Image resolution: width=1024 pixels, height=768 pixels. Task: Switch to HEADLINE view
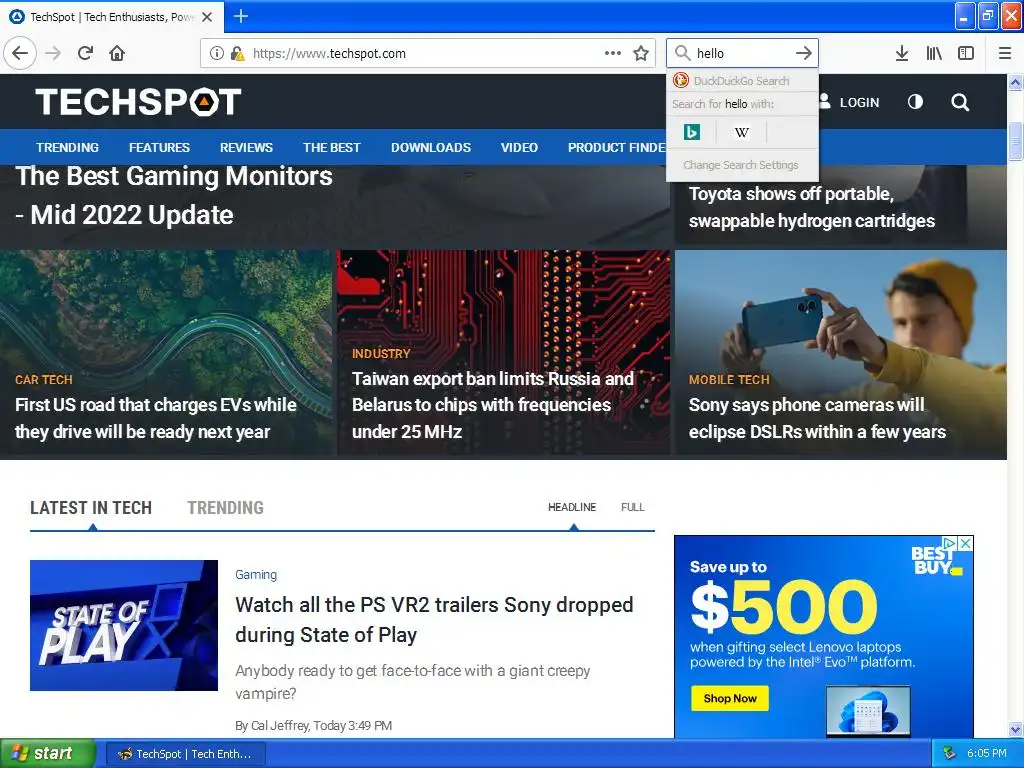(572, 507)
